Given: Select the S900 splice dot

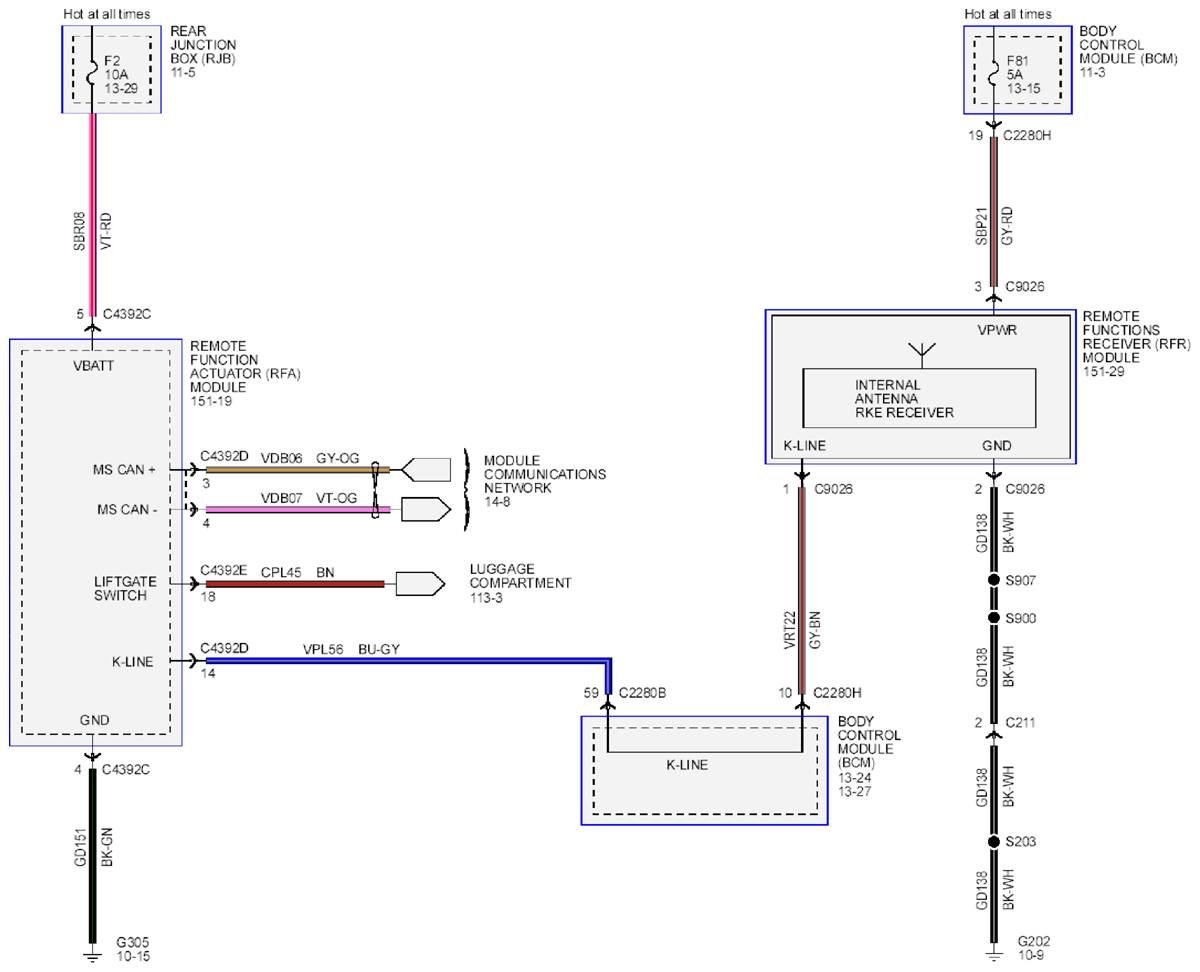Looking at the screenshot, I should pyautogui.click(x=994, y=619).
